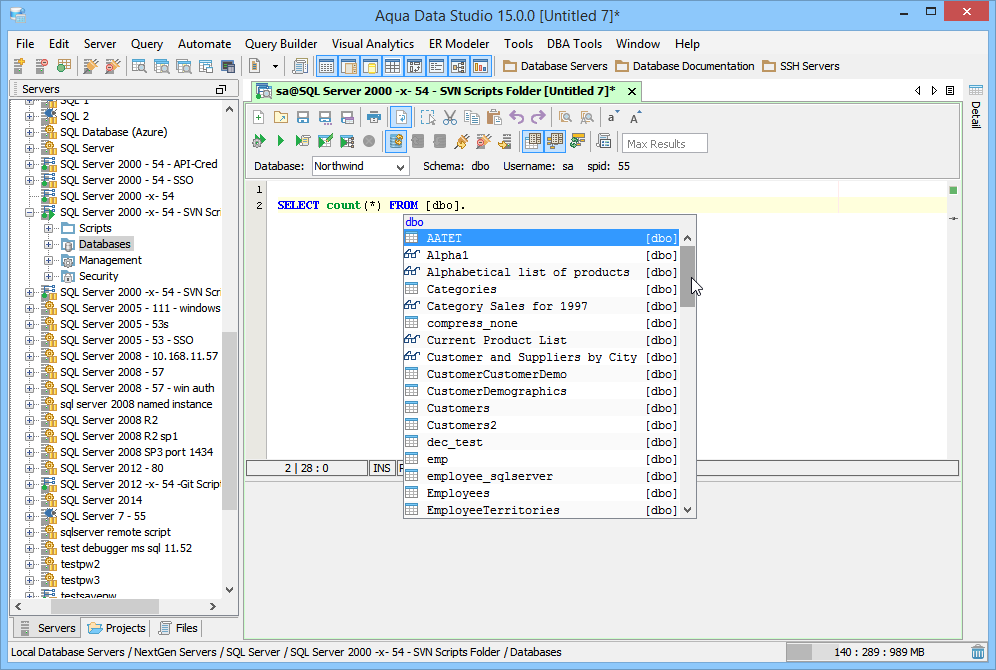Screen dimensions: 996x670
Task: Open the Query Builder menu
Action: point(281,44)
